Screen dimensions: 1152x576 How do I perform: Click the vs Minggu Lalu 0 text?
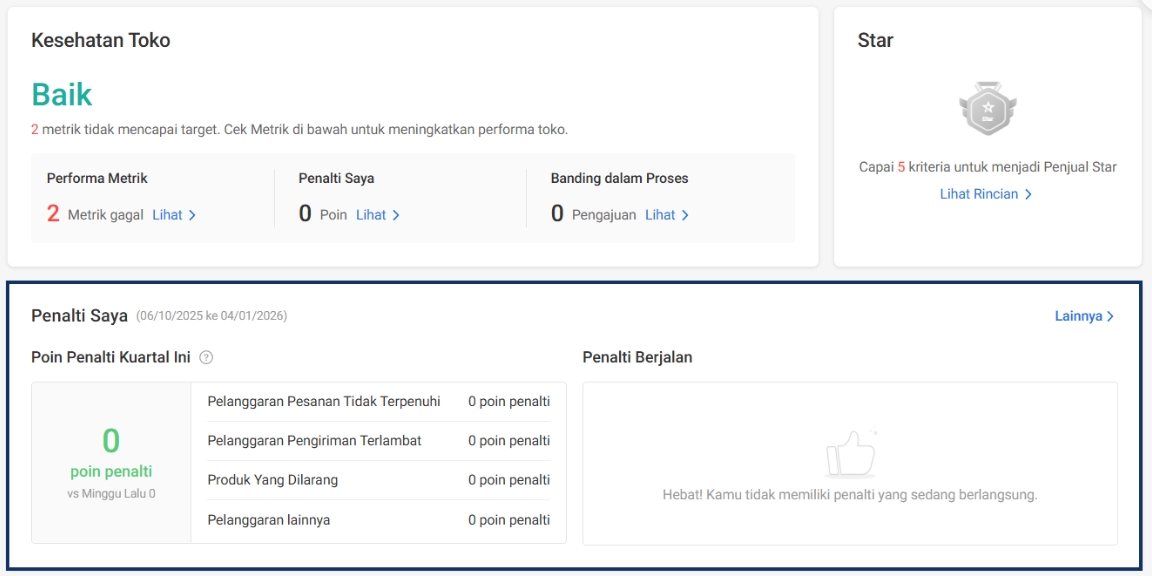[x=111, y=494]
